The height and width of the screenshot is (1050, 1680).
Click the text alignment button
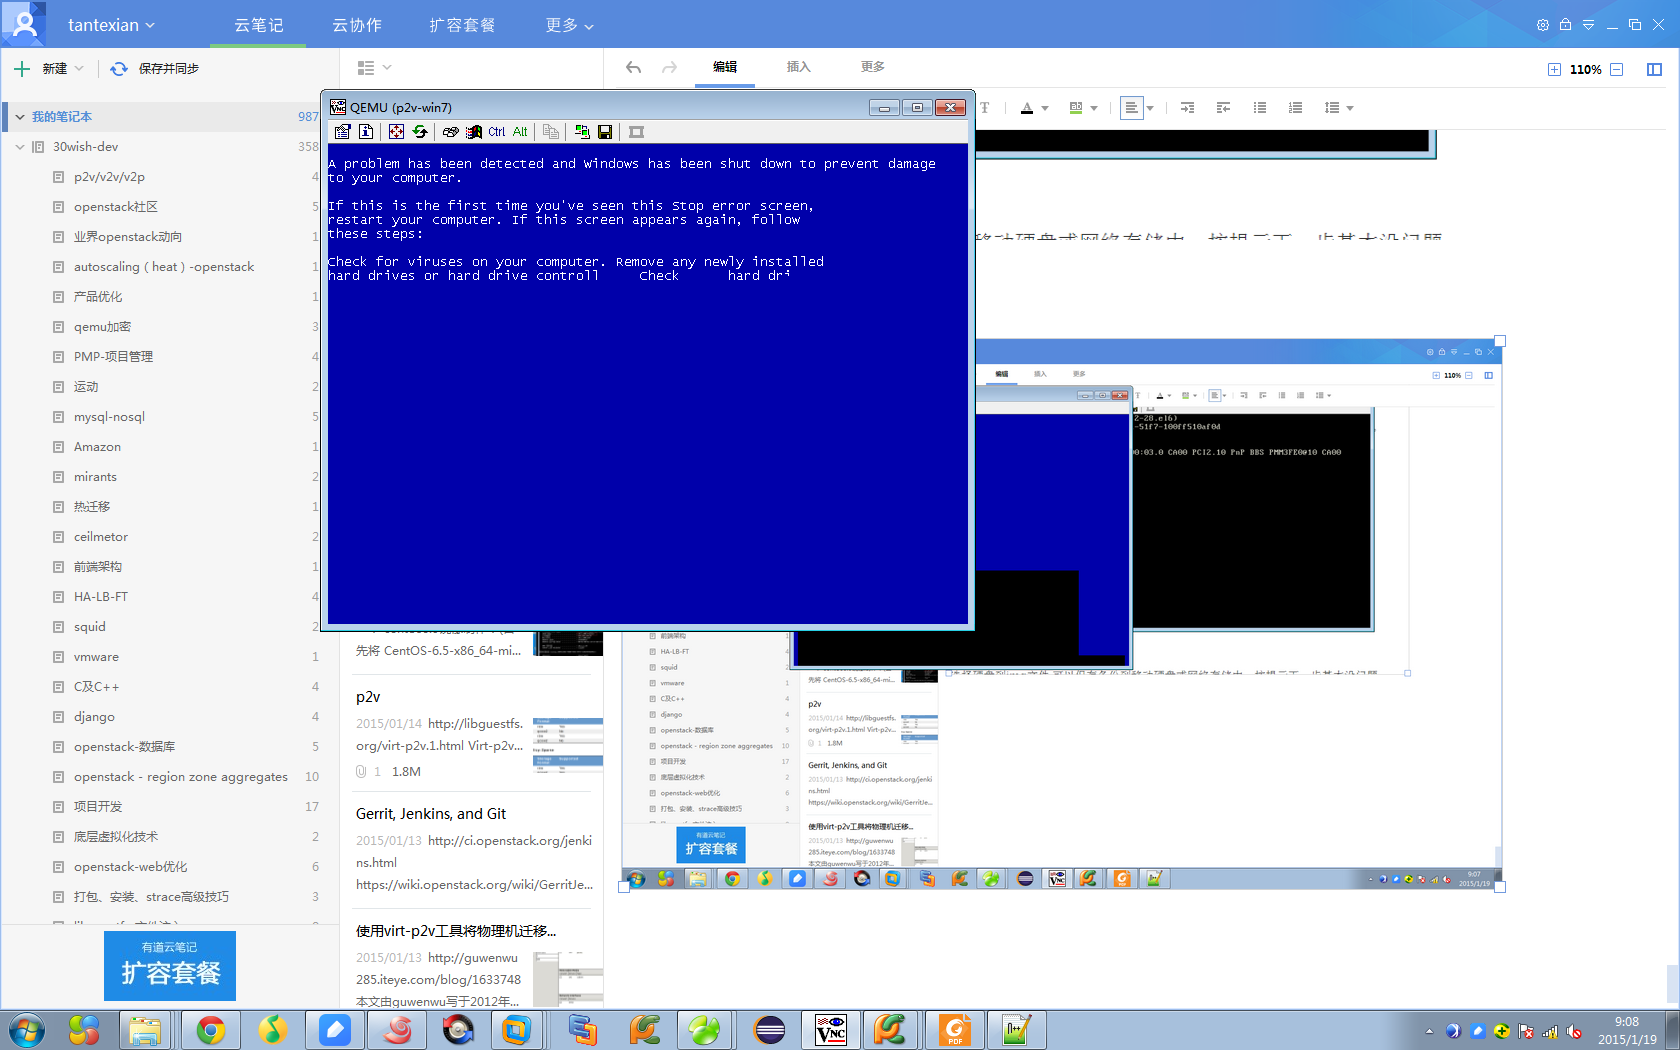[1131, 108]
